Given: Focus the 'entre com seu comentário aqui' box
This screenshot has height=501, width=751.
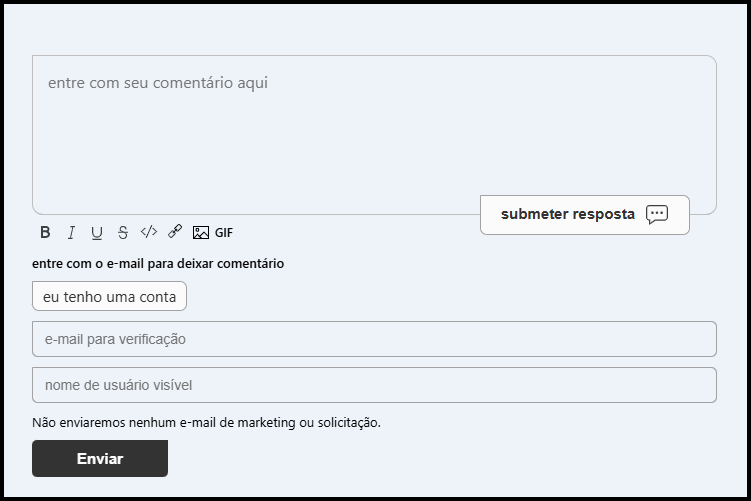Looking at the screenshot, I should click(374, 135).
